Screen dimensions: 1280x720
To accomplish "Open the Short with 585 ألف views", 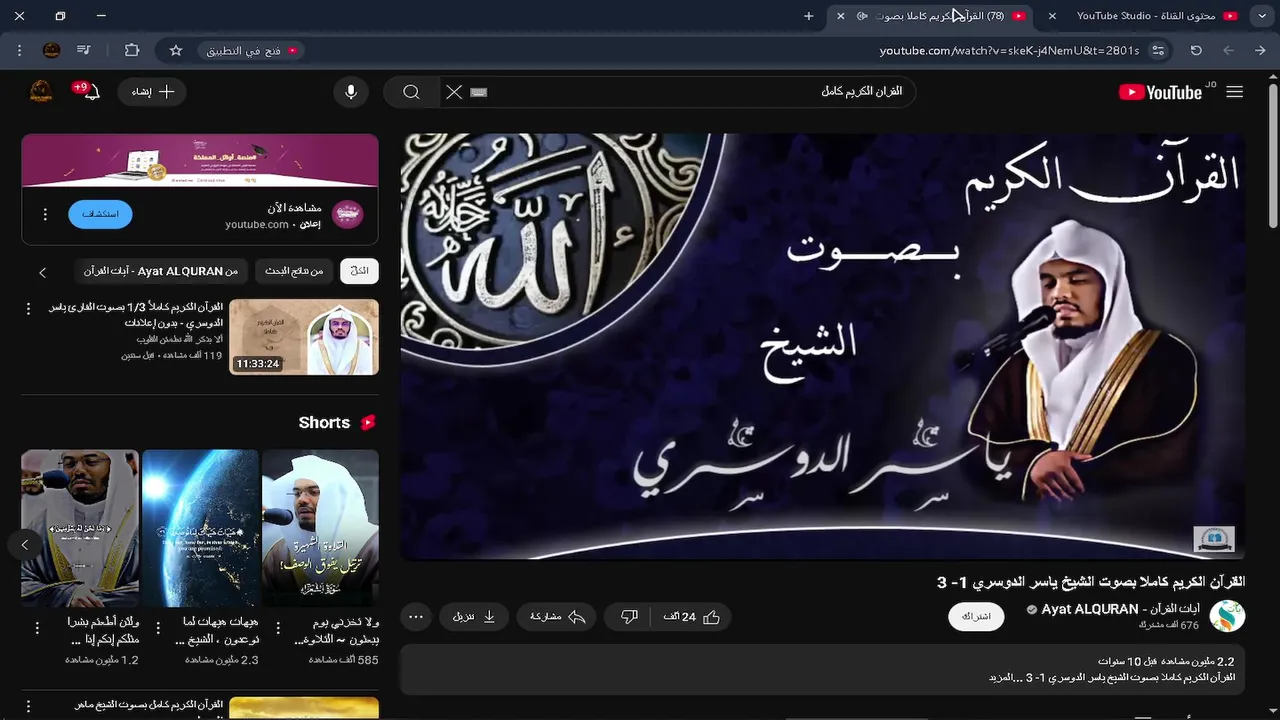I will 320,528.
